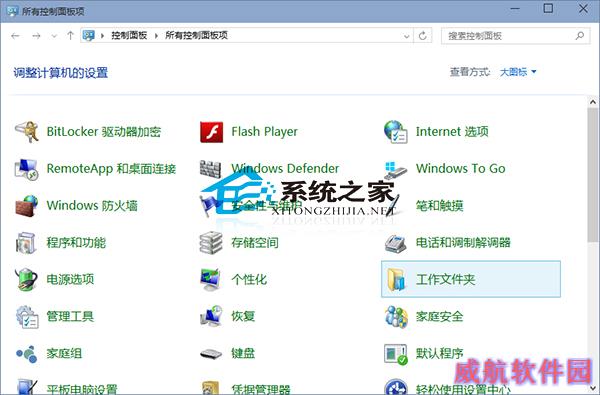
Task: Open the Internet 选项 link
Action: [452, 131]
